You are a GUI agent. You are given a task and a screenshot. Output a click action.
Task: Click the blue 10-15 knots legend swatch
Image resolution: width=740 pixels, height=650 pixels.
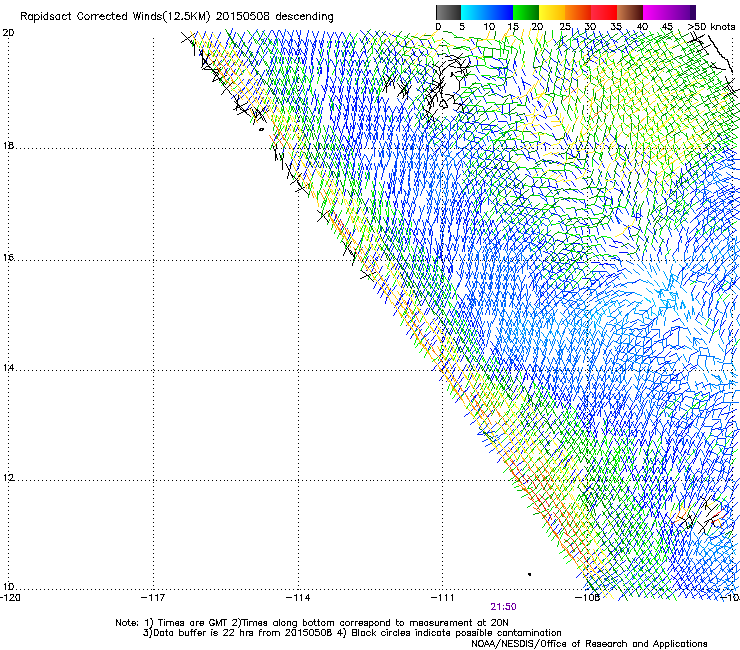click(x=500, y=13)
